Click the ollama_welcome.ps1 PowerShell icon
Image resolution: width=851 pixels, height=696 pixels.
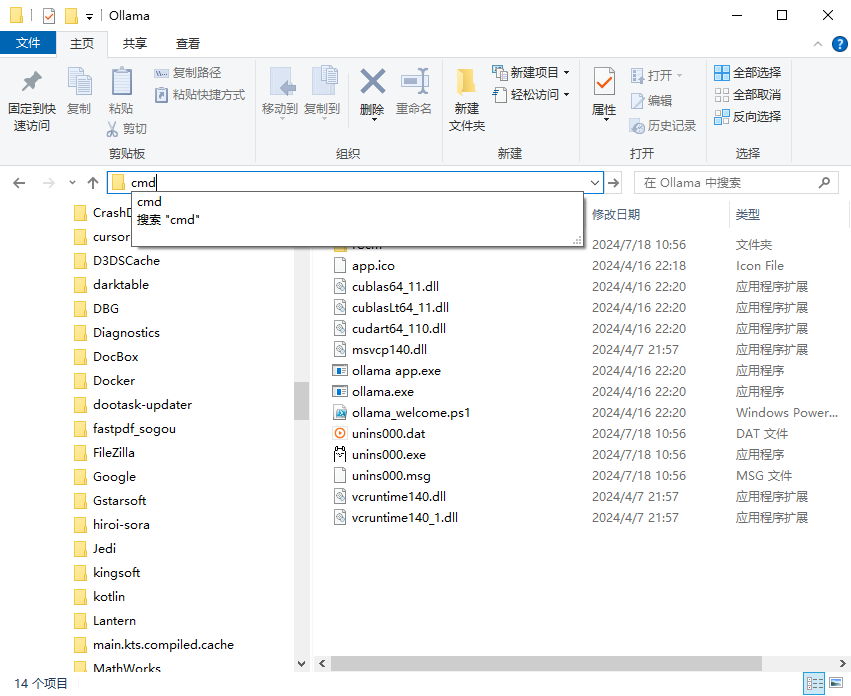click(x=340, y=413)
